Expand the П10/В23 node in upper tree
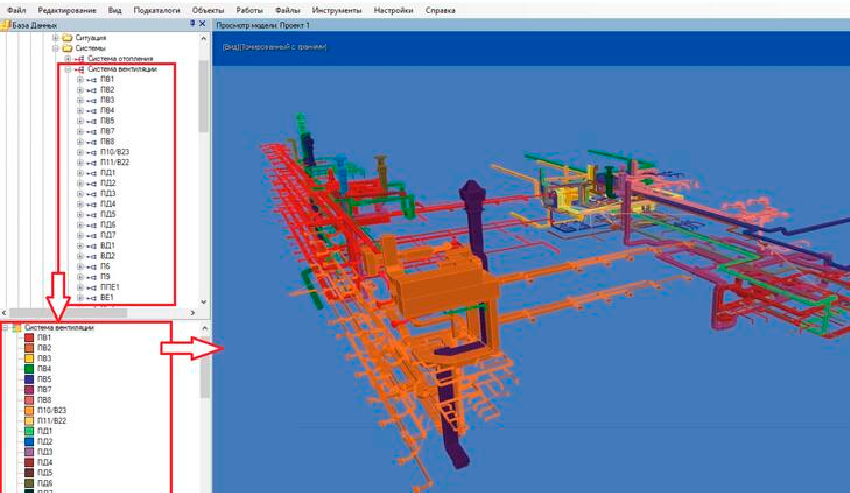The width and height of the screenshot is (850, 493). tap(80, 152)
